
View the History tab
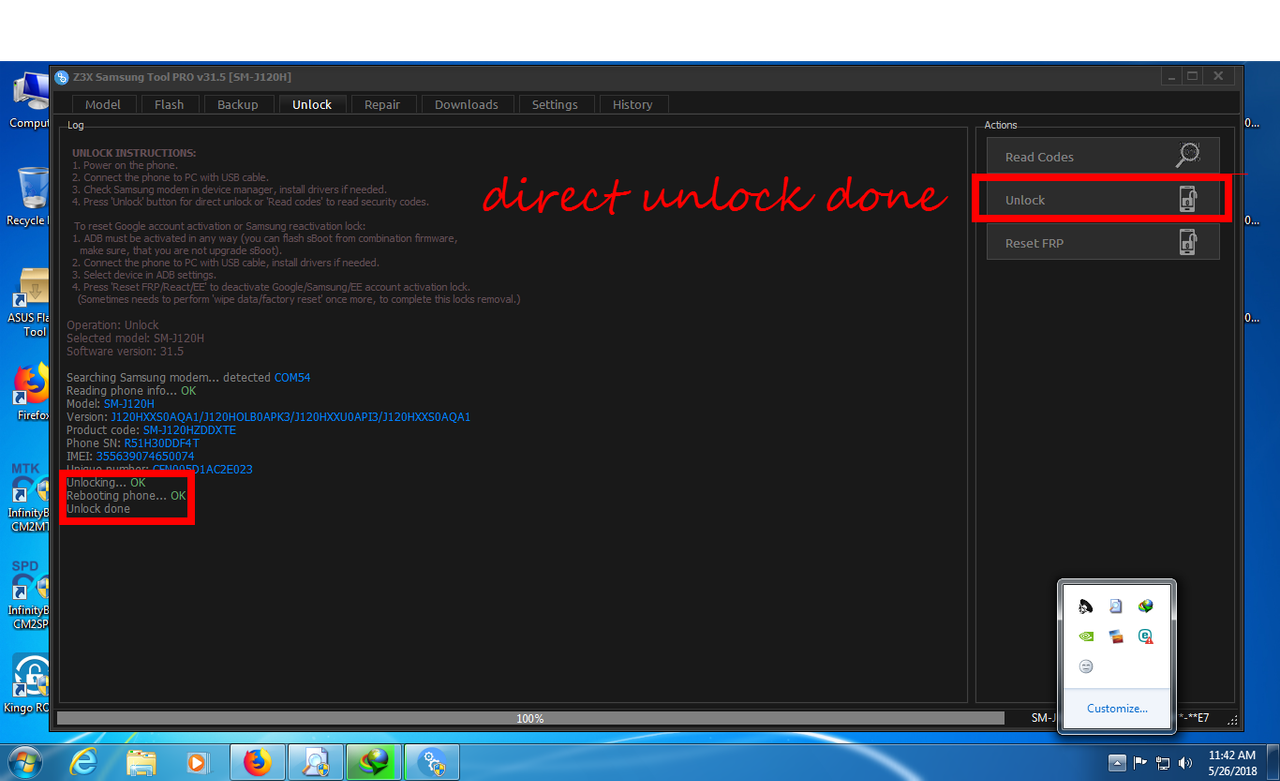point(633,104)
